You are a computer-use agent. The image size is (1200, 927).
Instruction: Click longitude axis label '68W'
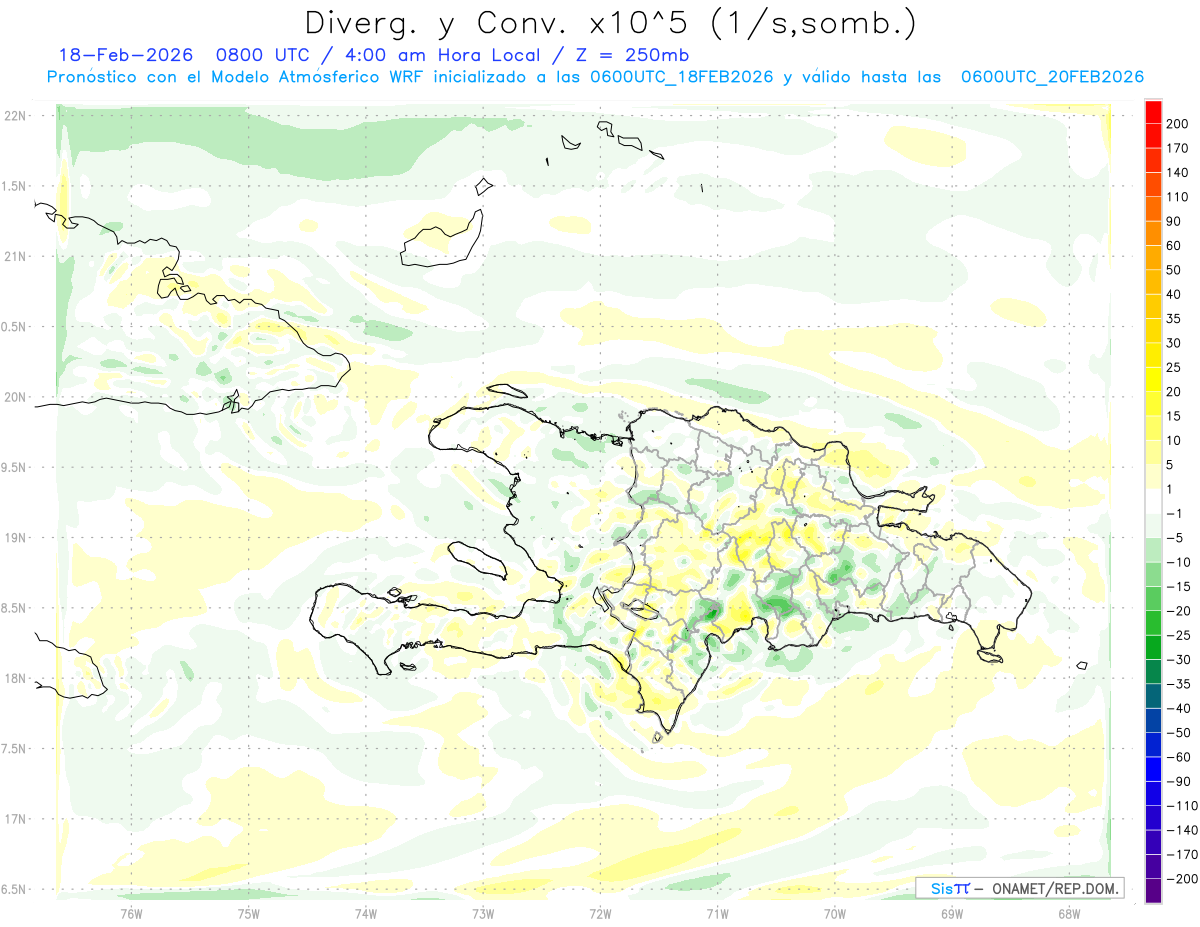pos(1069,913)
